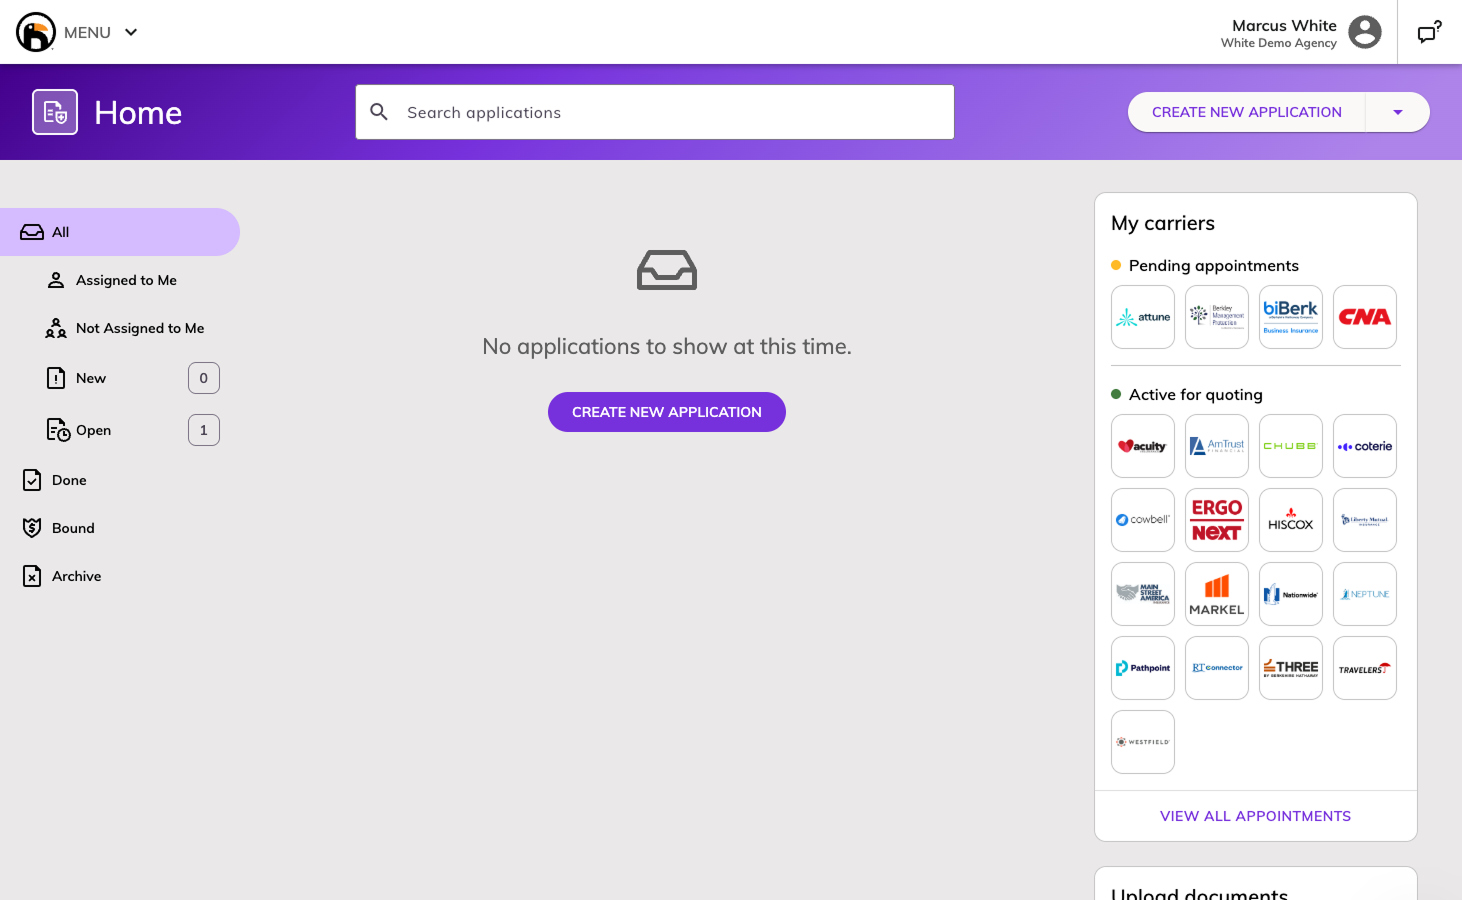The width and height of the screenshot is (1462, 900).
Task: Choose the CNA carrier logo
Action: coord(1365,317)
